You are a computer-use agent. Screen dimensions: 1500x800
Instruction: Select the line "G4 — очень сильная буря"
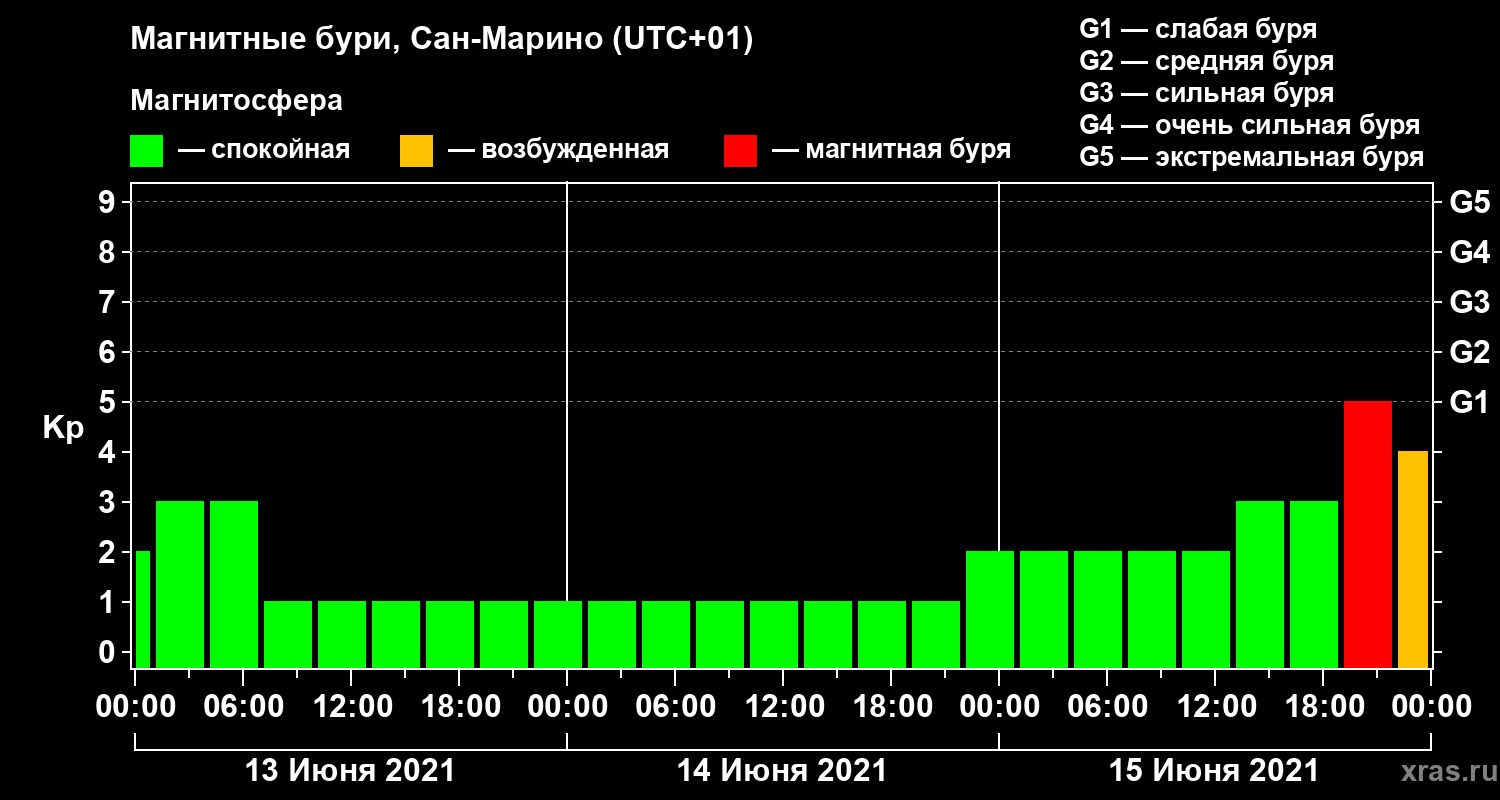(1250, 126)
